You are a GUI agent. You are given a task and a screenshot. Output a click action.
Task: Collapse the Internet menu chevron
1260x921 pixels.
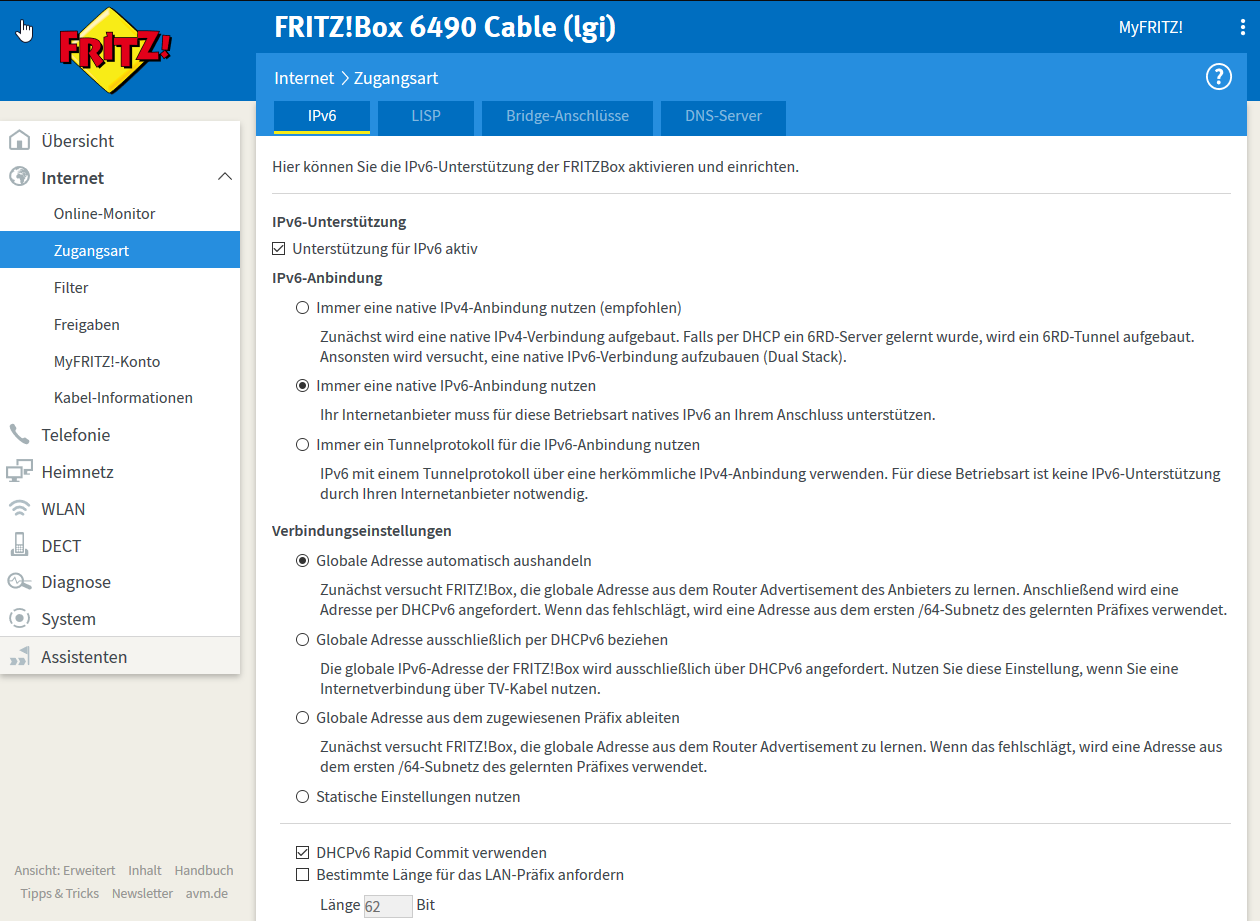pyautogui.click(x=225, y=177)
